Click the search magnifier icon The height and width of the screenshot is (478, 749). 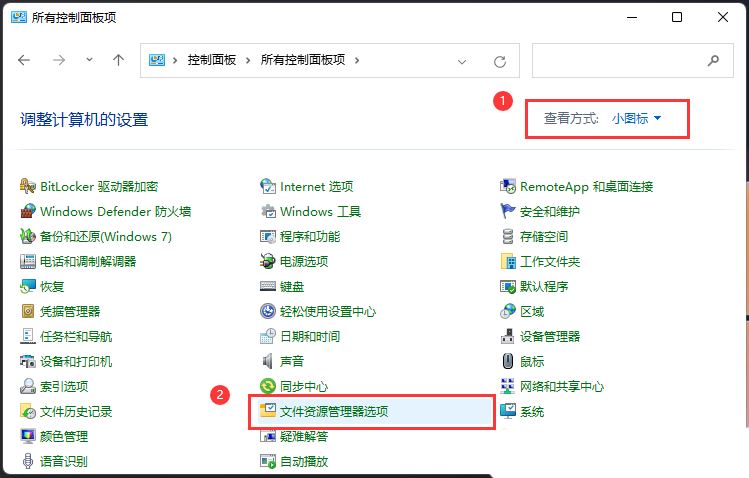pos(713,60)
